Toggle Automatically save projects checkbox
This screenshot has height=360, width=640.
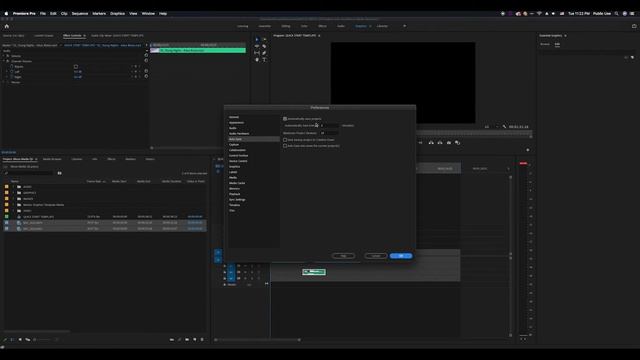point(285,119)
